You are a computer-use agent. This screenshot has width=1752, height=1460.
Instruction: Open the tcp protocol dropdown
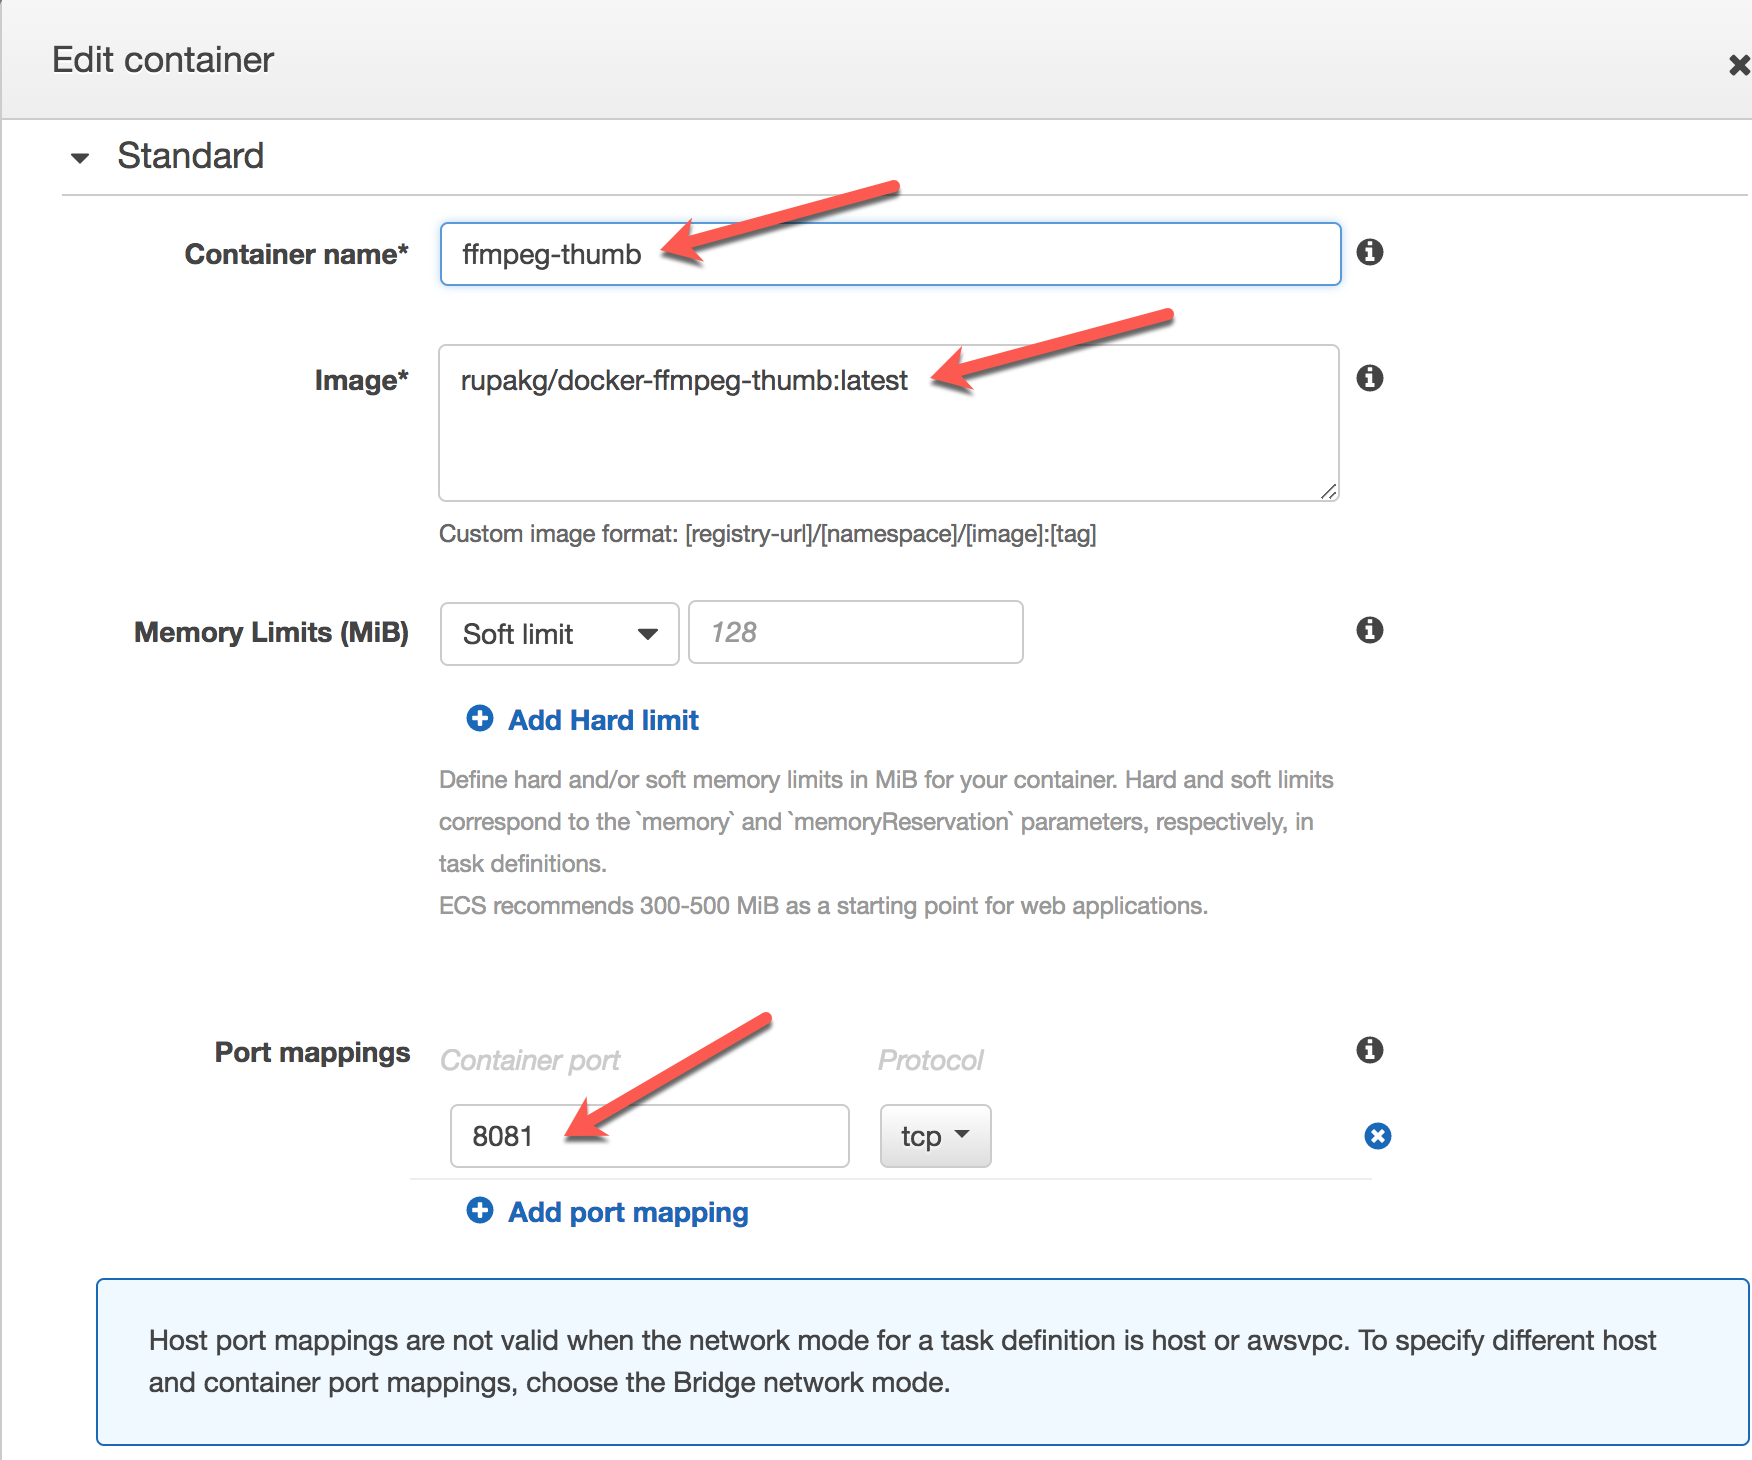[x=934, y=1136]
